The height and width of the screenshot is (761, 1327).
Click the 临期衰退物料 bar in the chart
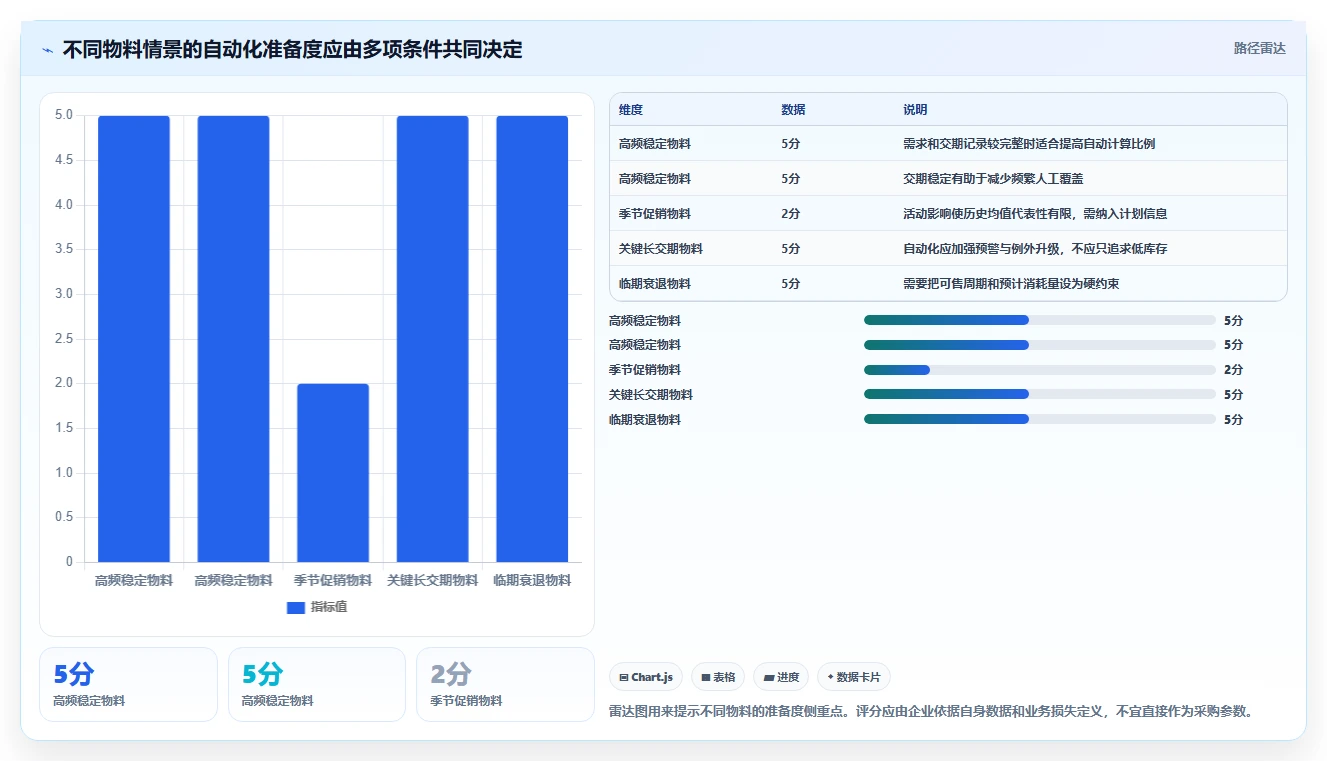[532, 339]
